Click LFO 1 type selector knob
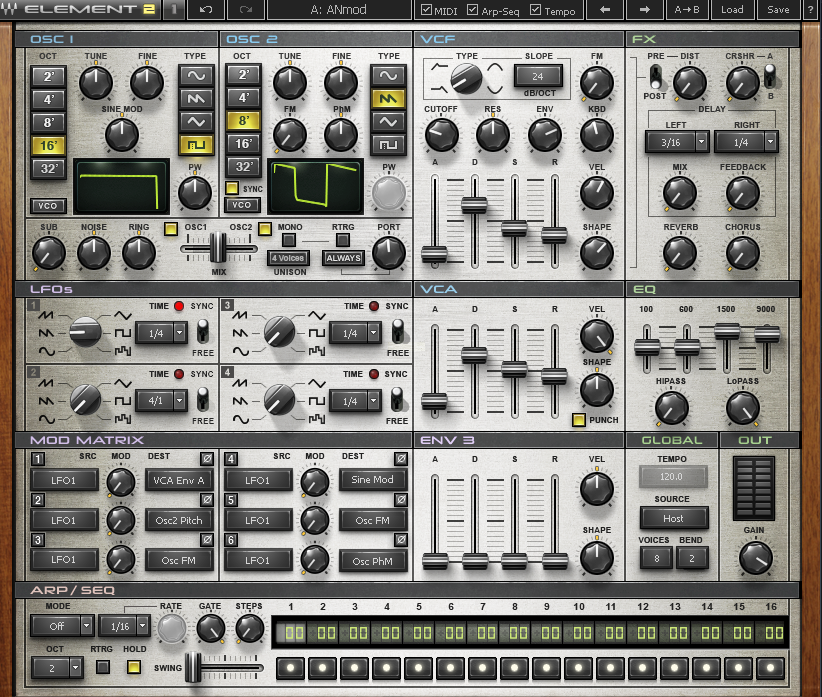822x697 pixels. 85,332
